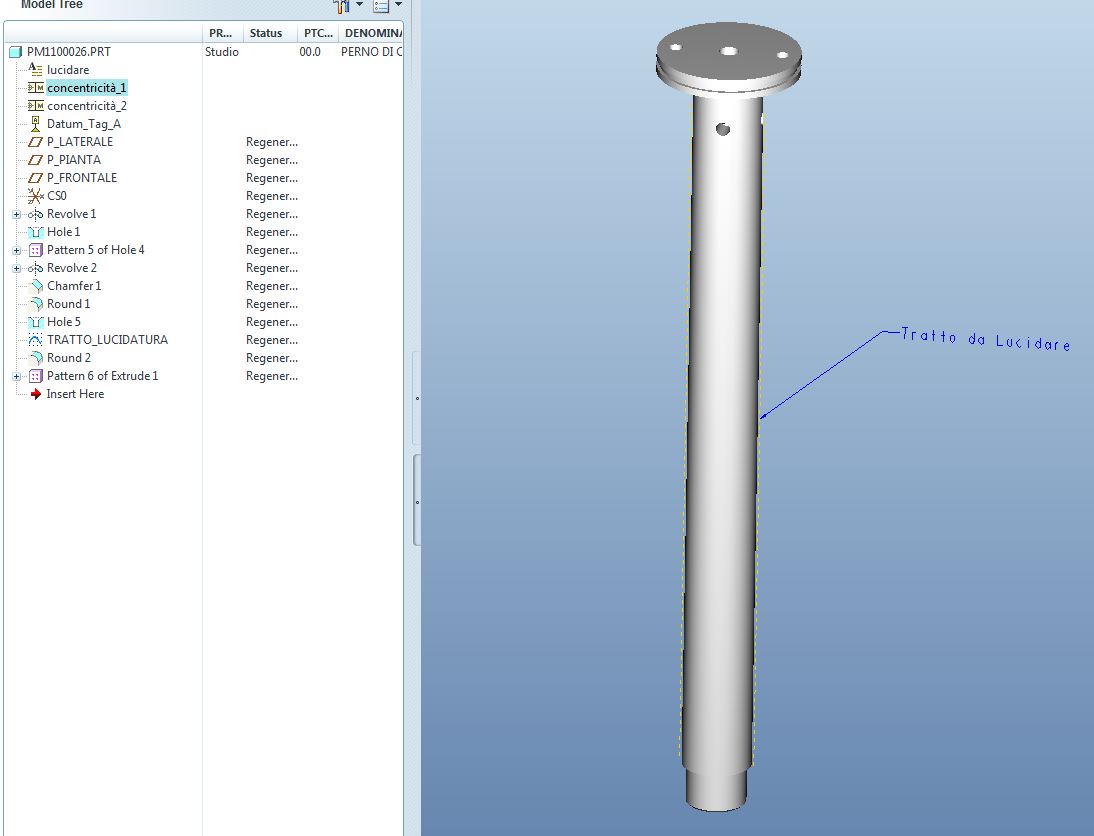1094x836 pixels.
Task: Click the Round 2 feature icon
Action: [x=36, y=358]
